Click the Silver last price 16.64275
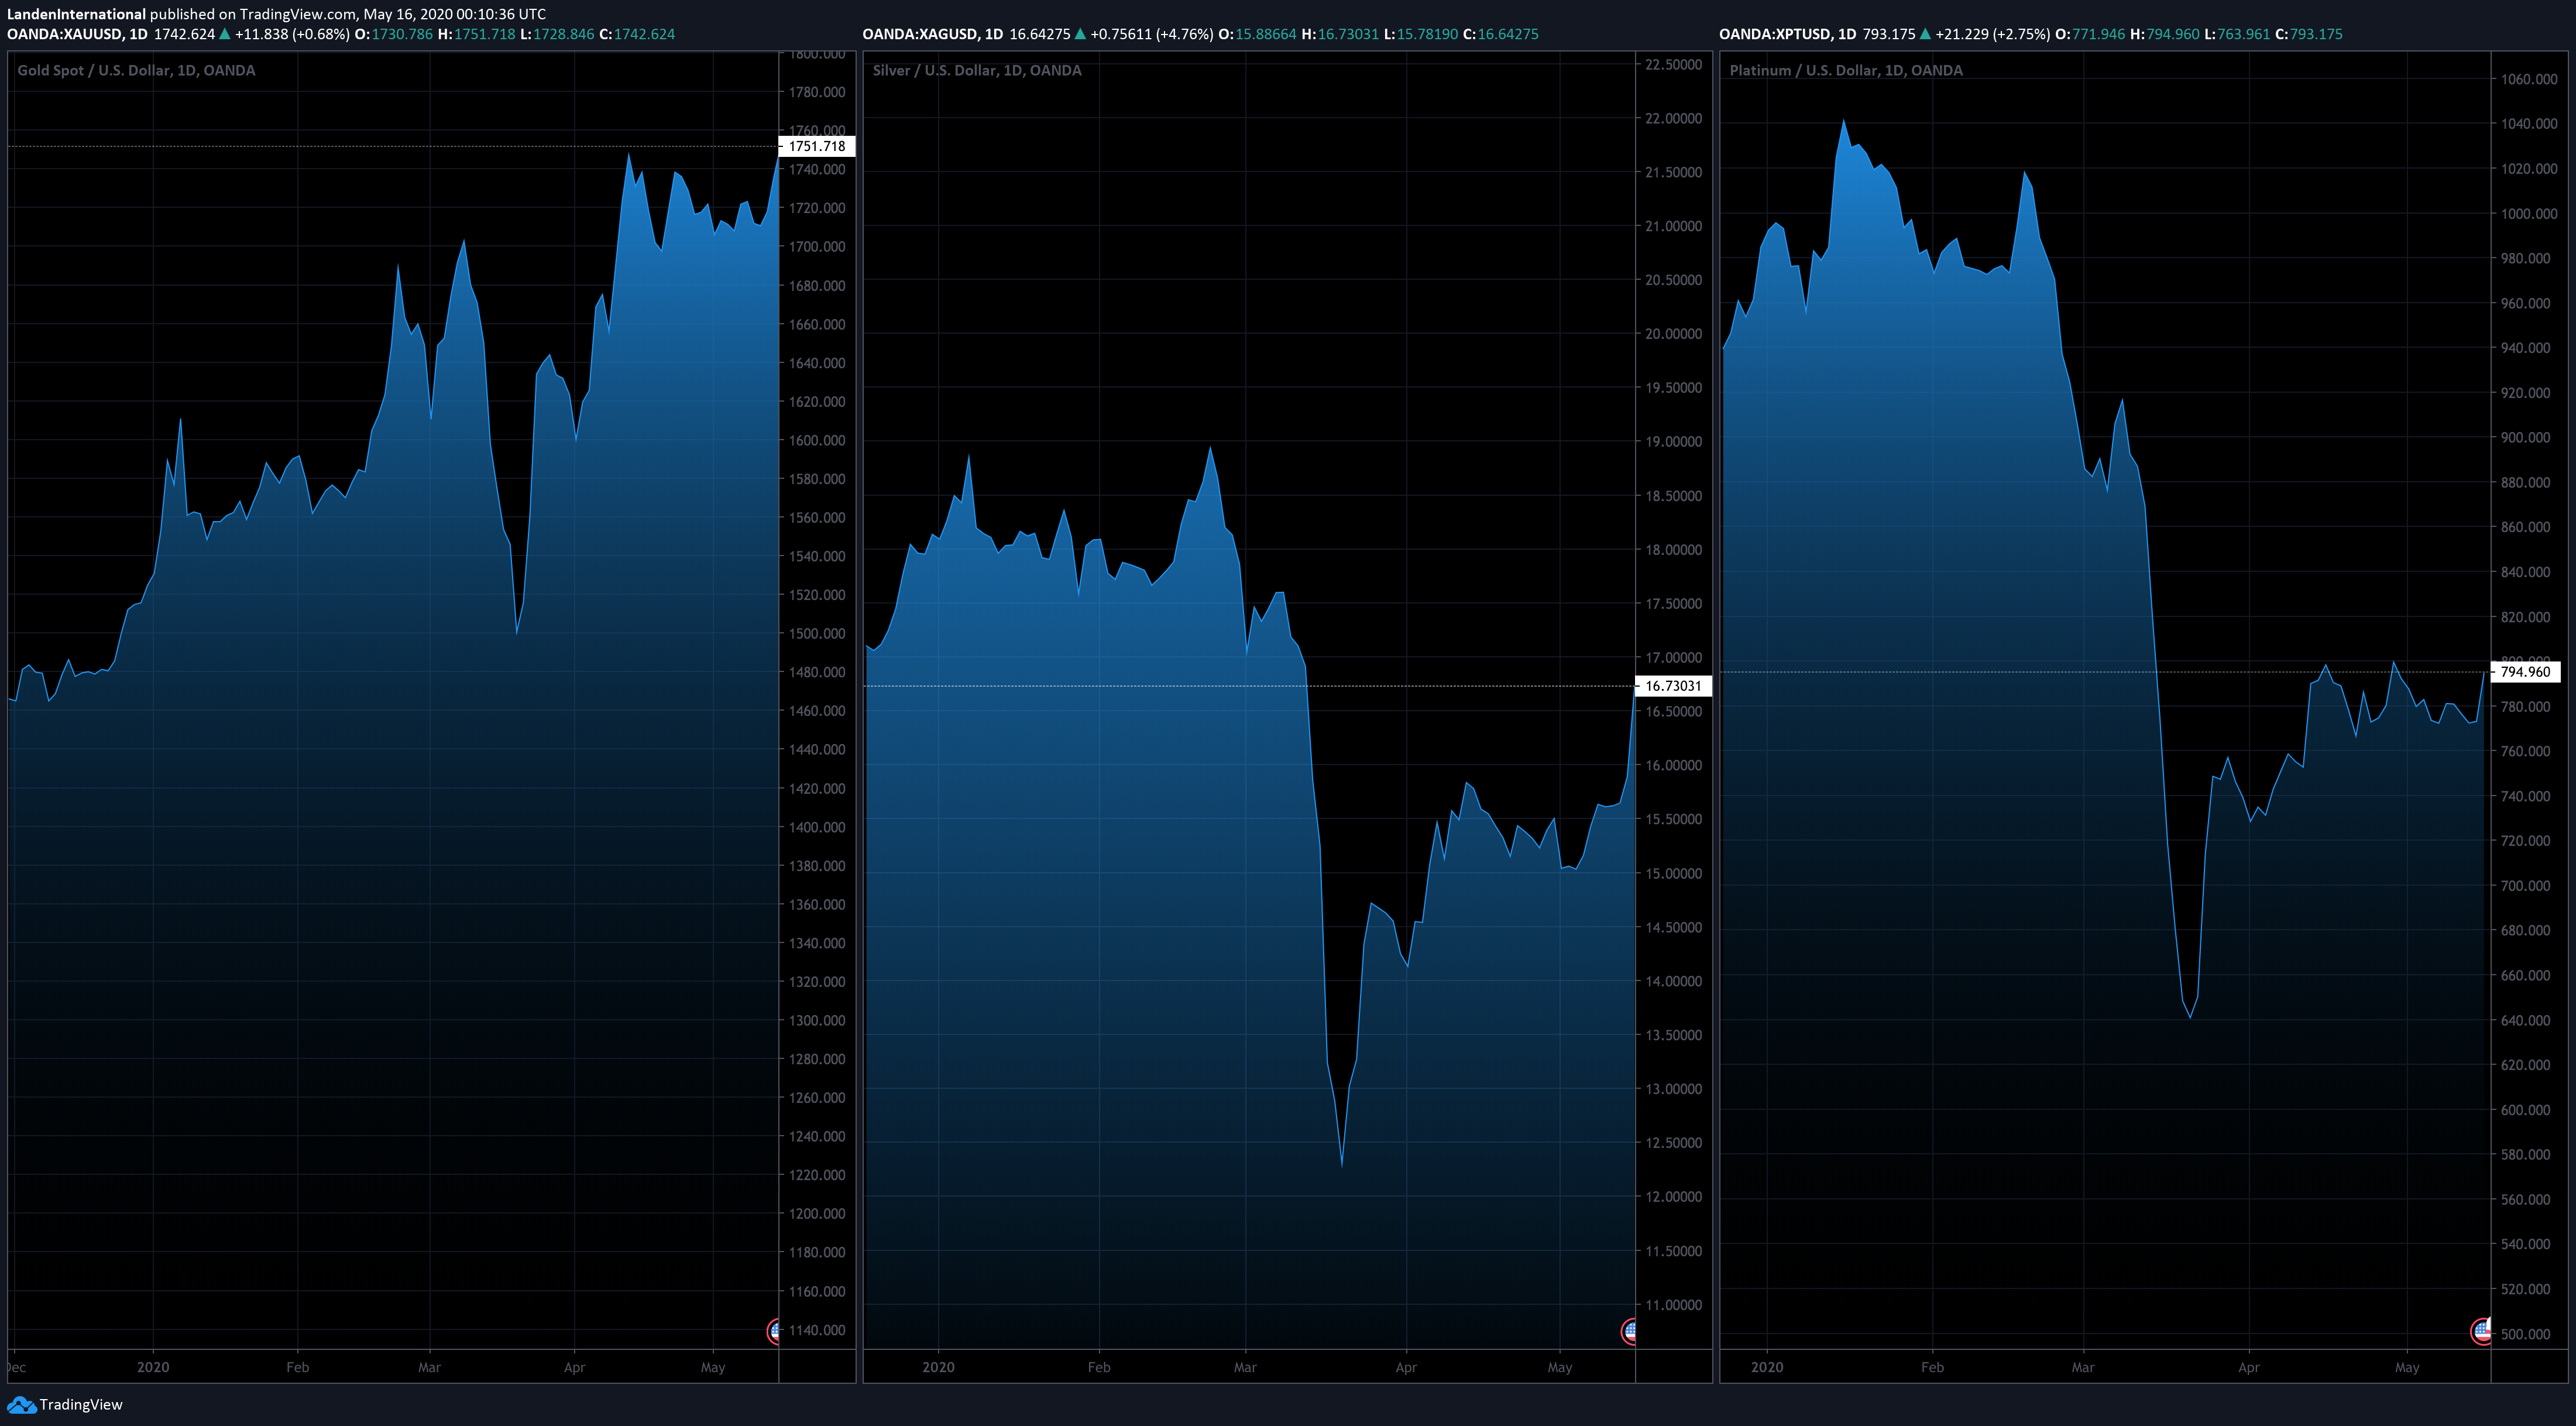This screenshot has width=2576, height=1426. pos(1040,34)
